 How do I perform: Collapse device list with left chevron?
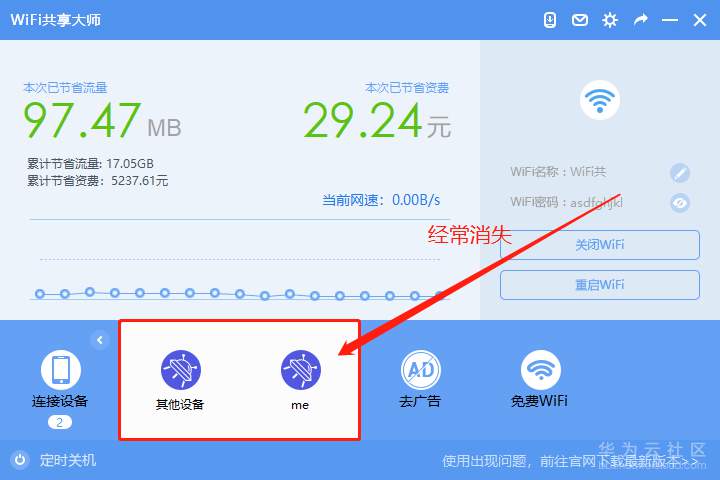coord(100,340)
